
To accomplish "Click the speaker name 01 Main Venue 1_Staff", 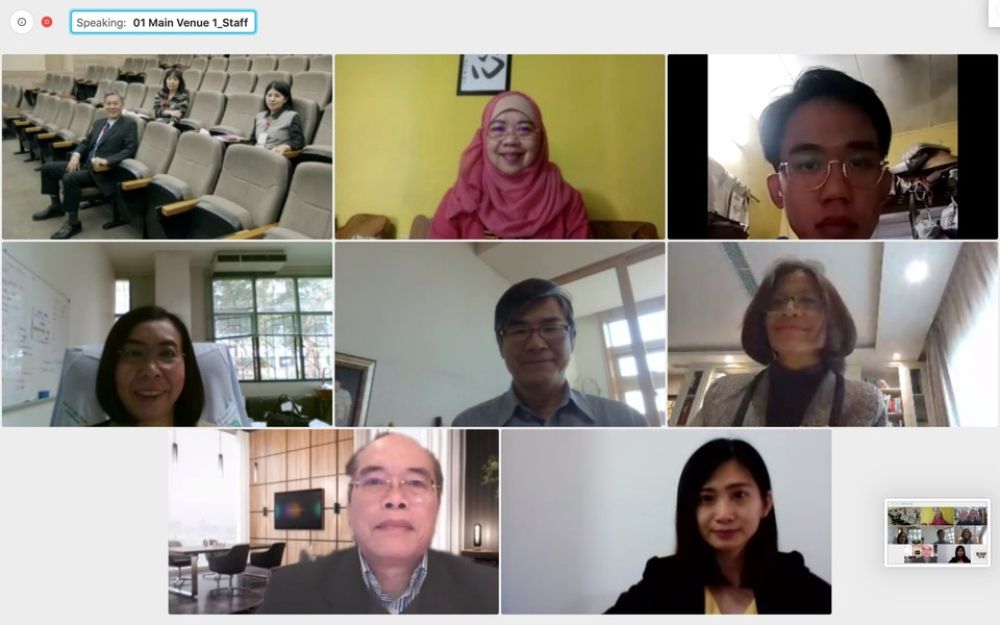I will [190, 23].
